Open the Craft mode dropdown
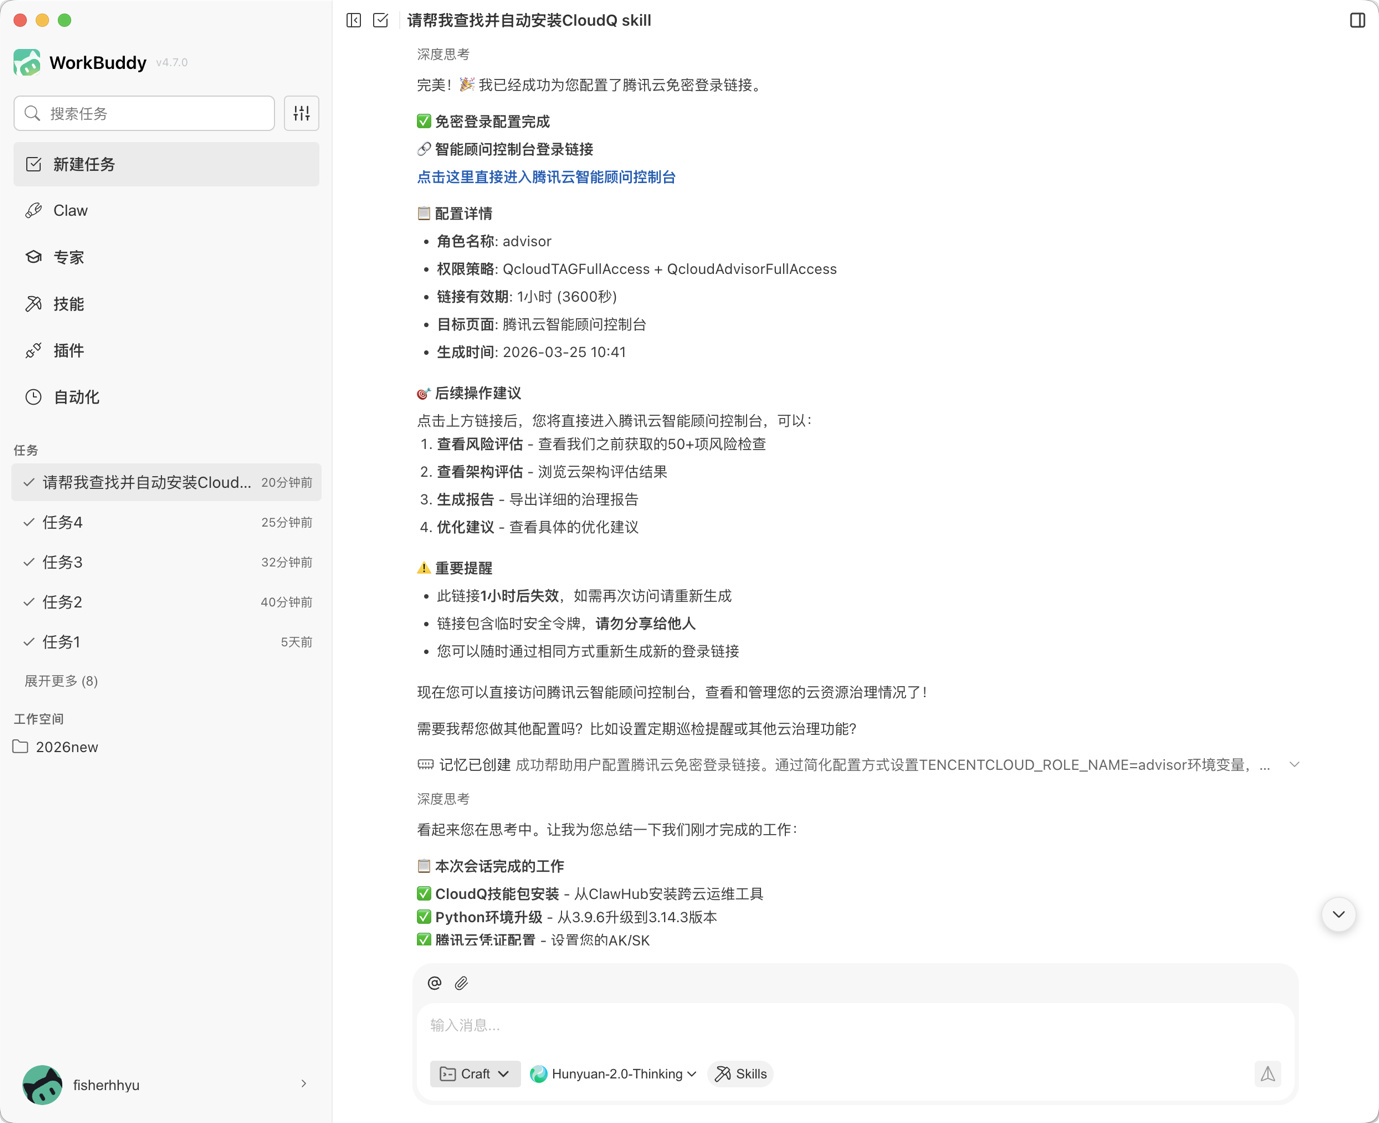Screen dimensions: 1379x1123 pyautogui.click(x=475, y=1074)
